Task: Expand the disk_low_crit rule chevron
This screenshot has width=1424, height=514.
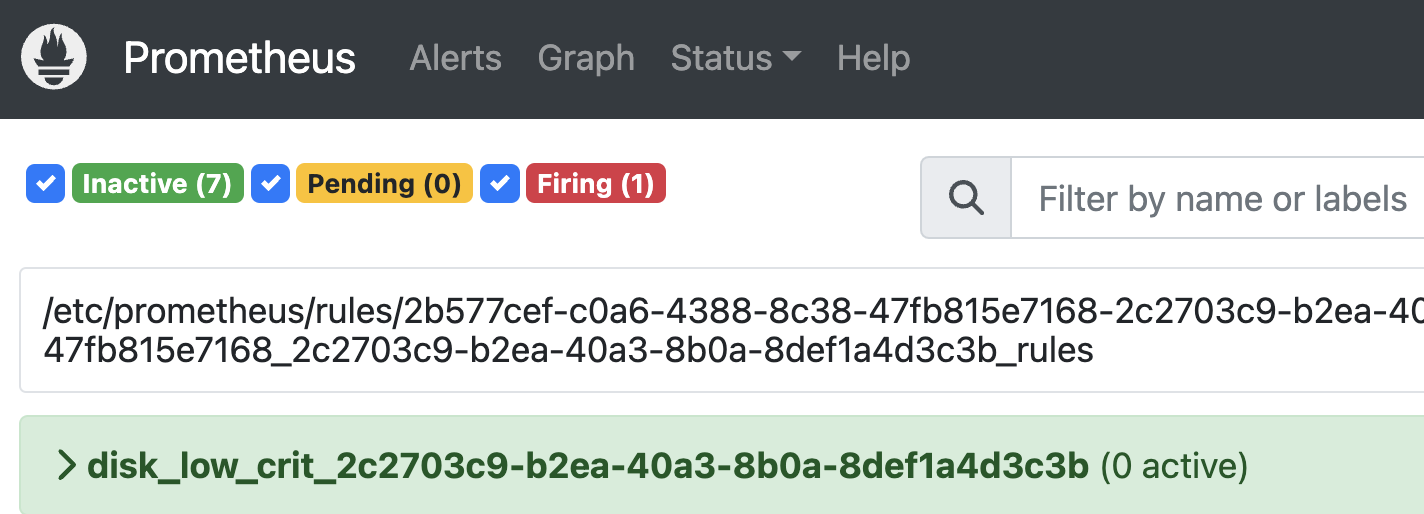Action: pos(67,465)
